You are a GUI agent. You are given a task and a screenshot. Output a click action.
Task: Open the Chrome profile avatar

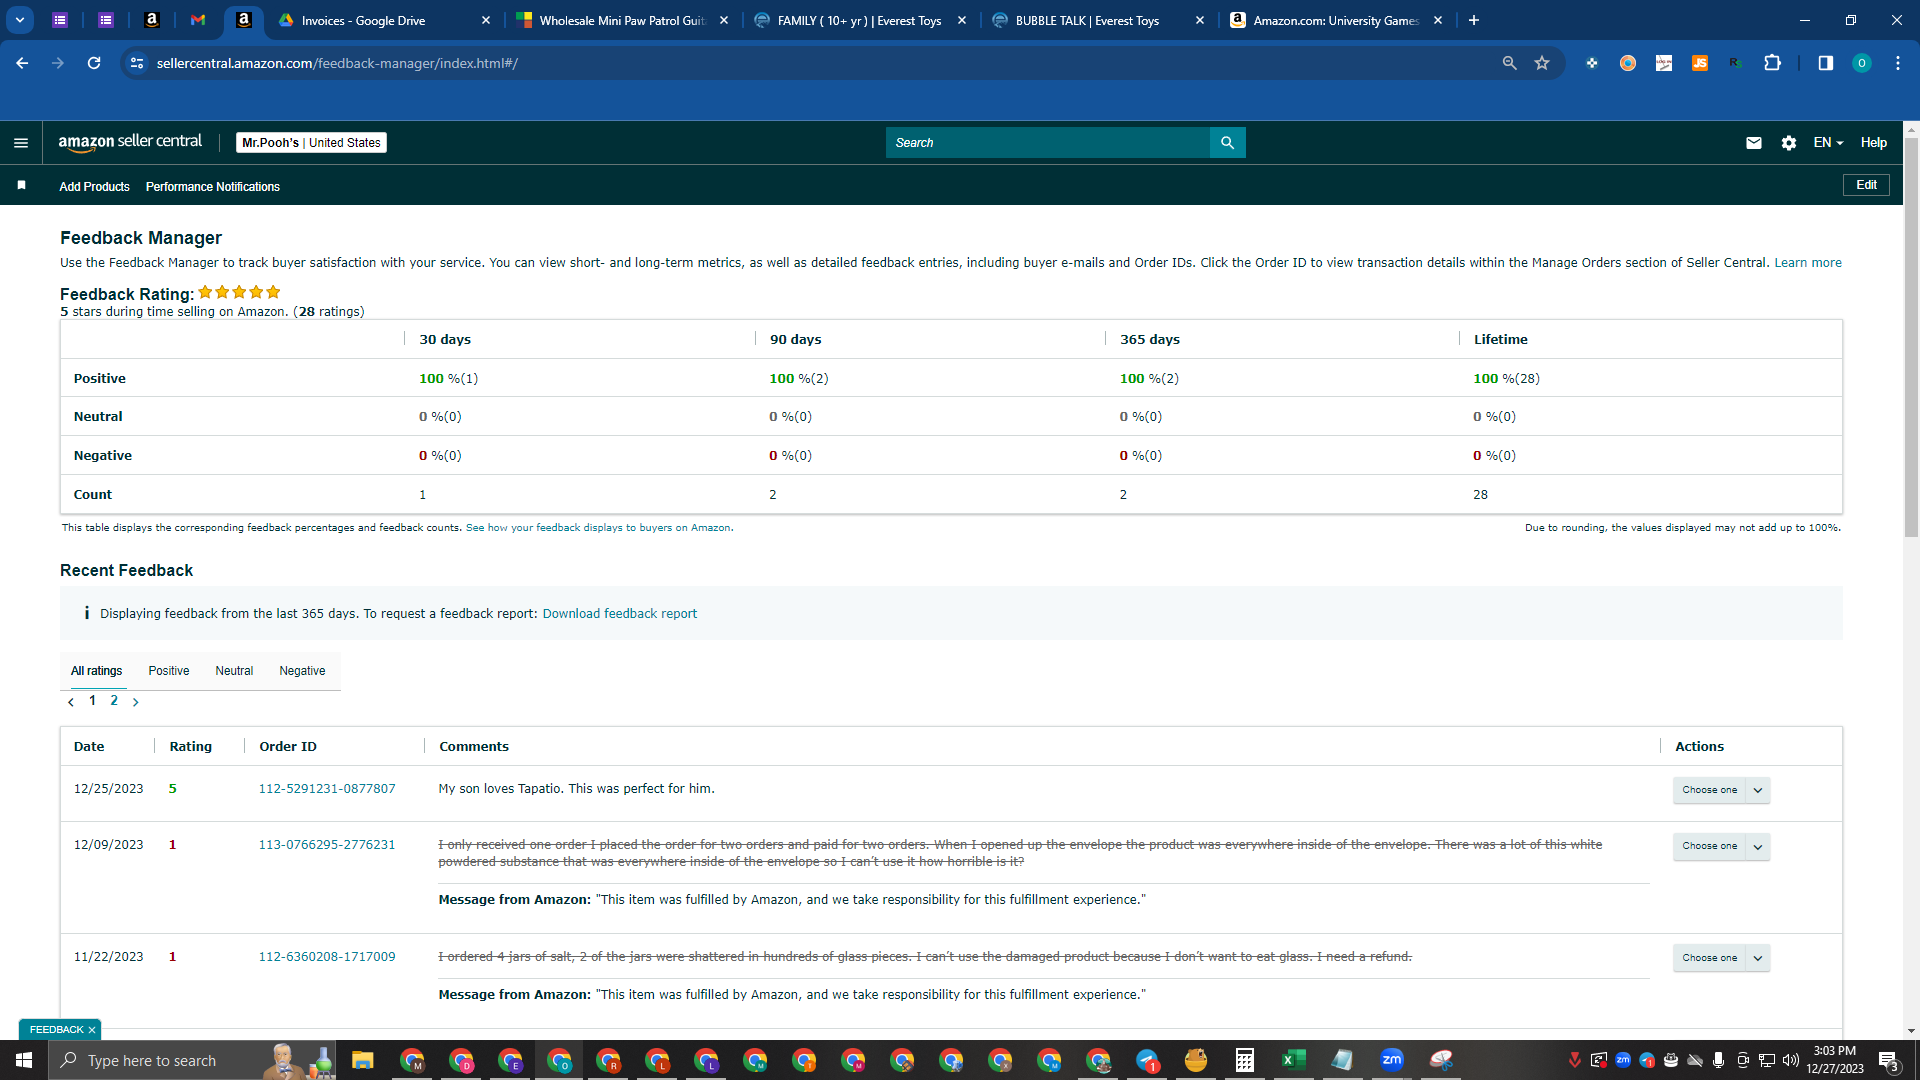[1862, 63]
